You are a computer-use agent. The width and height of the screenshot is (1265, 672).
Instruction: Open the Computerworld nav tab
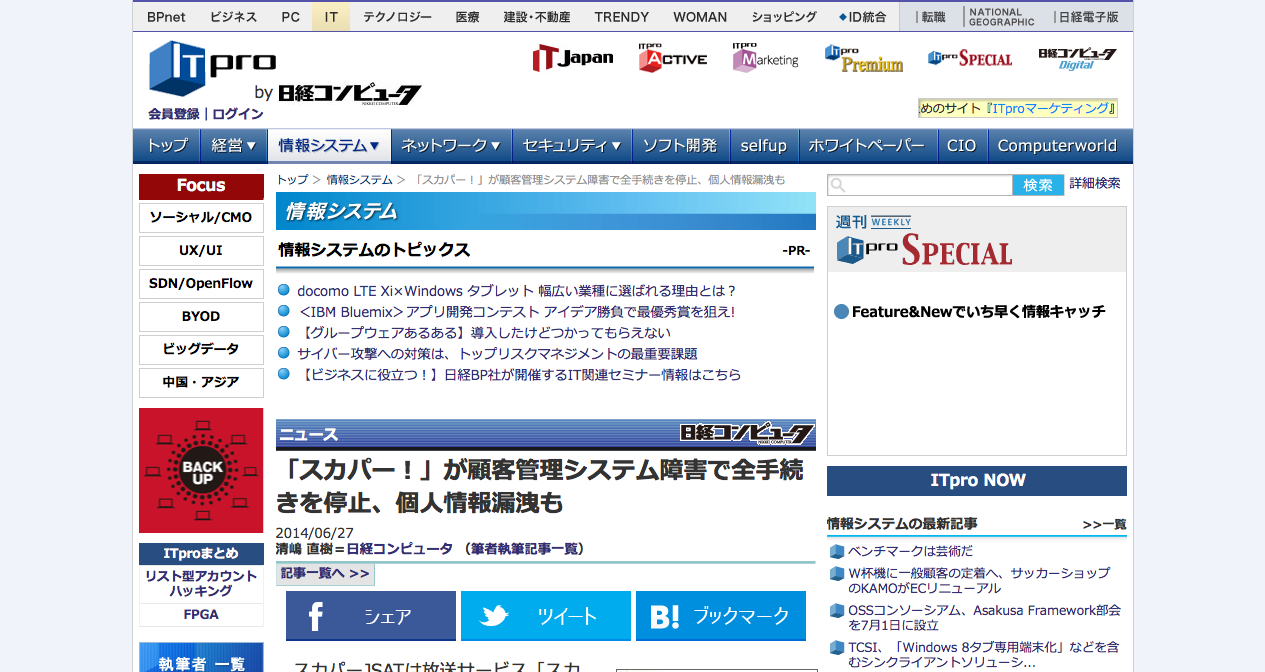pos(1057,146)
